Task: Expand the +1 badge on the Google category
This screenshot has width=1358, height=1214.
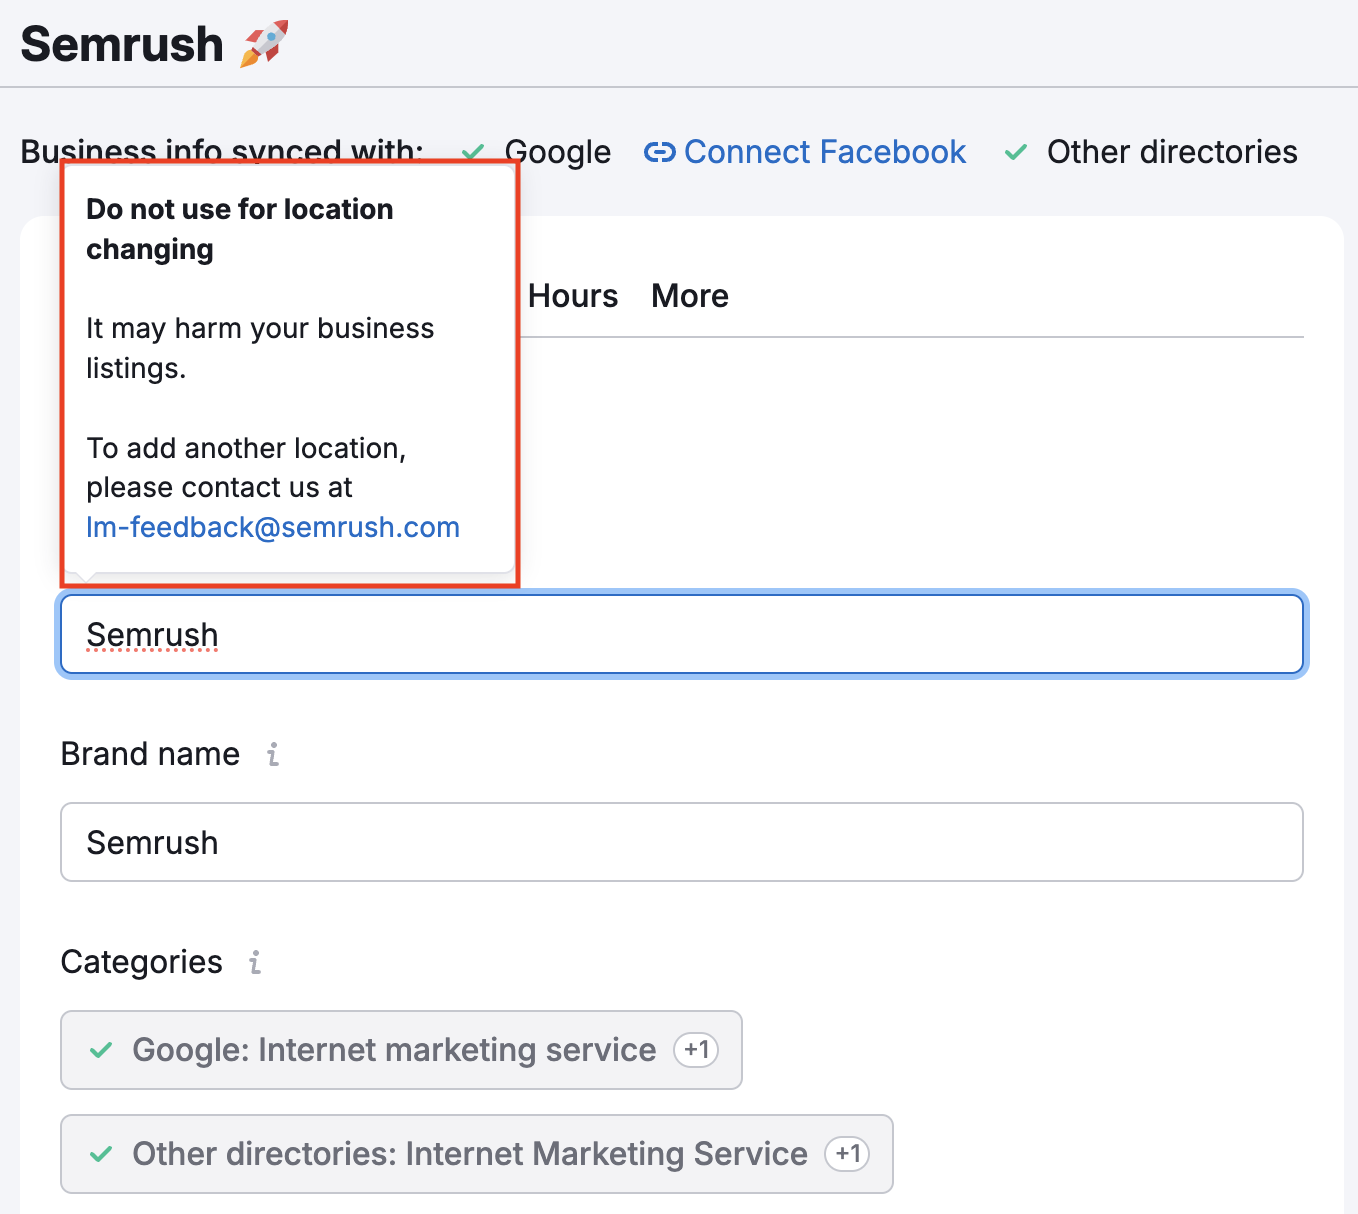Action: [x=696, y=1050]
